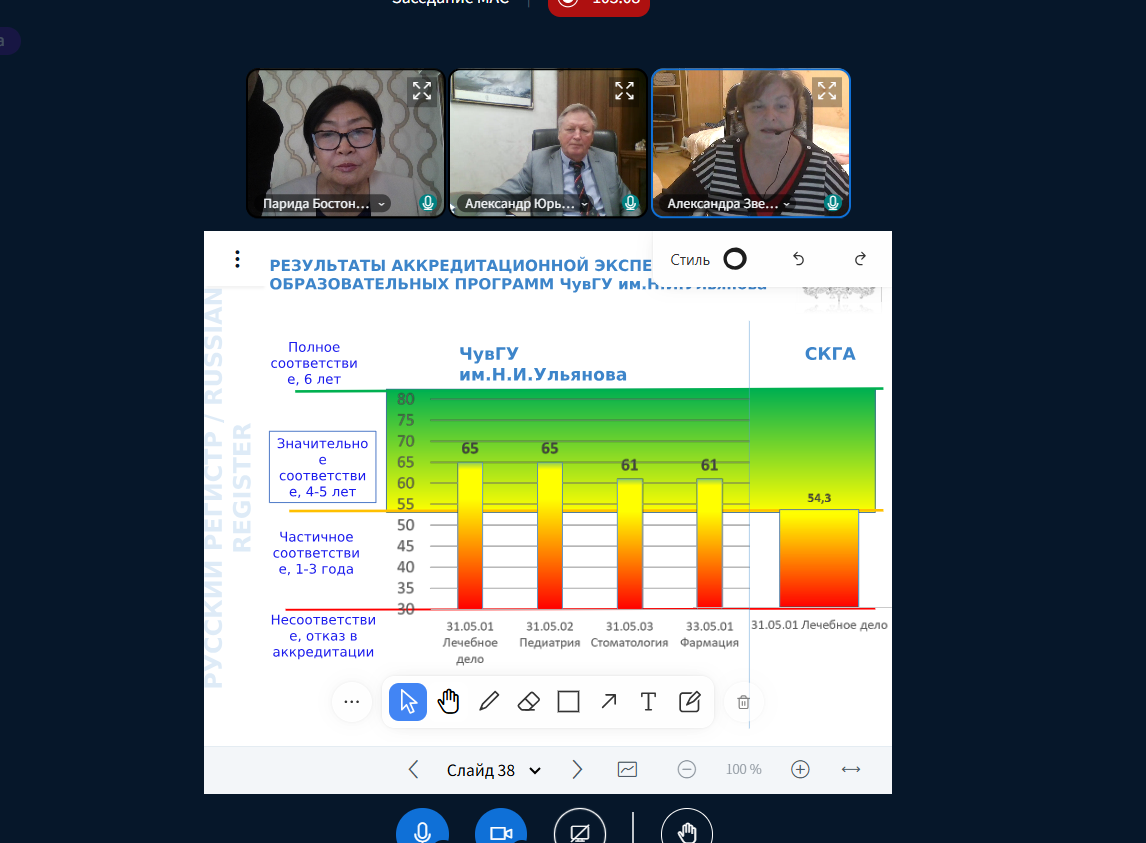This screenshot has width=1146, height=843.
Task: Click Парида Бостон microphone status icon
Action: tap(428, 203)
